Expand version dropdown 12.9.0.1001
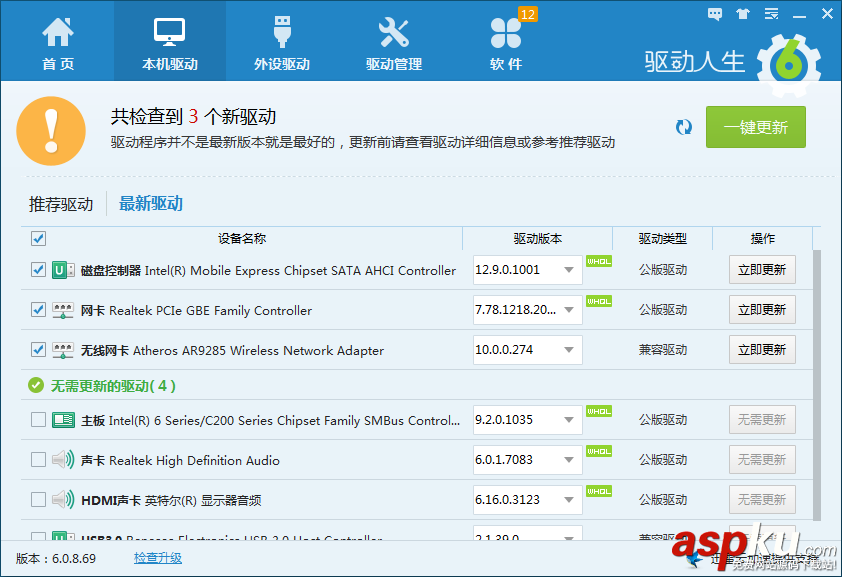Viewport: 842px width, 577px height. coord(569,270)
